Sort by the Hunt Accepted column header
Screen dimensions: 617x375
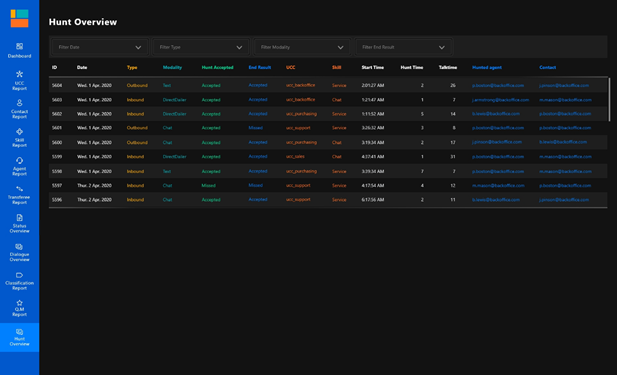217,68
